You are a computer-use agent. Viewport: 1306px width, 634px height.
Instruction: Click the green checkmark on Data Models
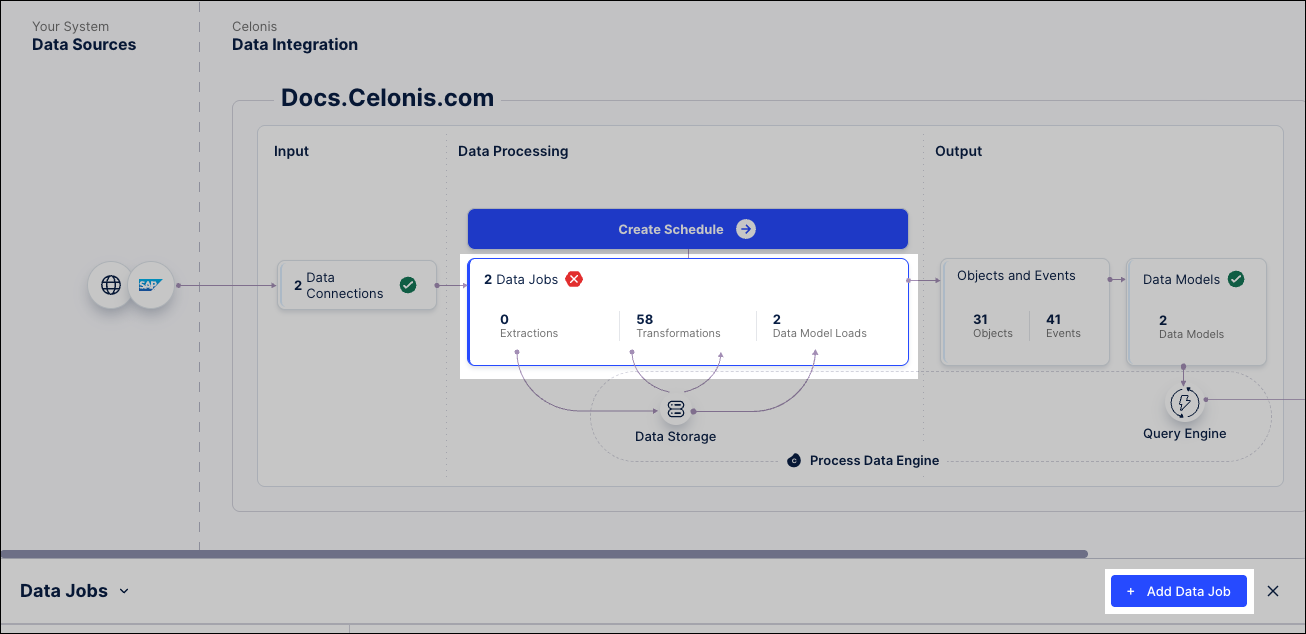pos(1236,279)
